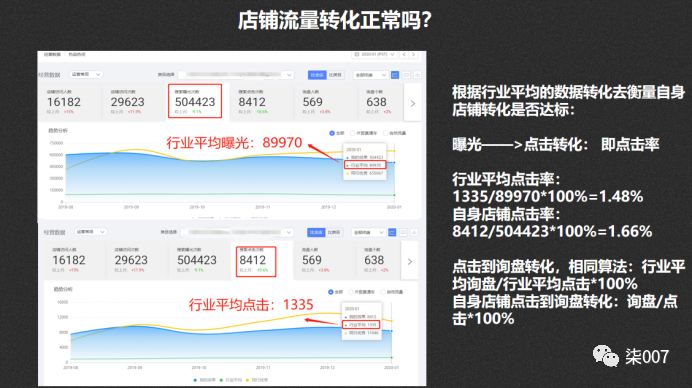This screenshot has height=388, width=692.
Task: Toggle 行业平均 green legend item below clicks chart
Action: tap(231, 380)
